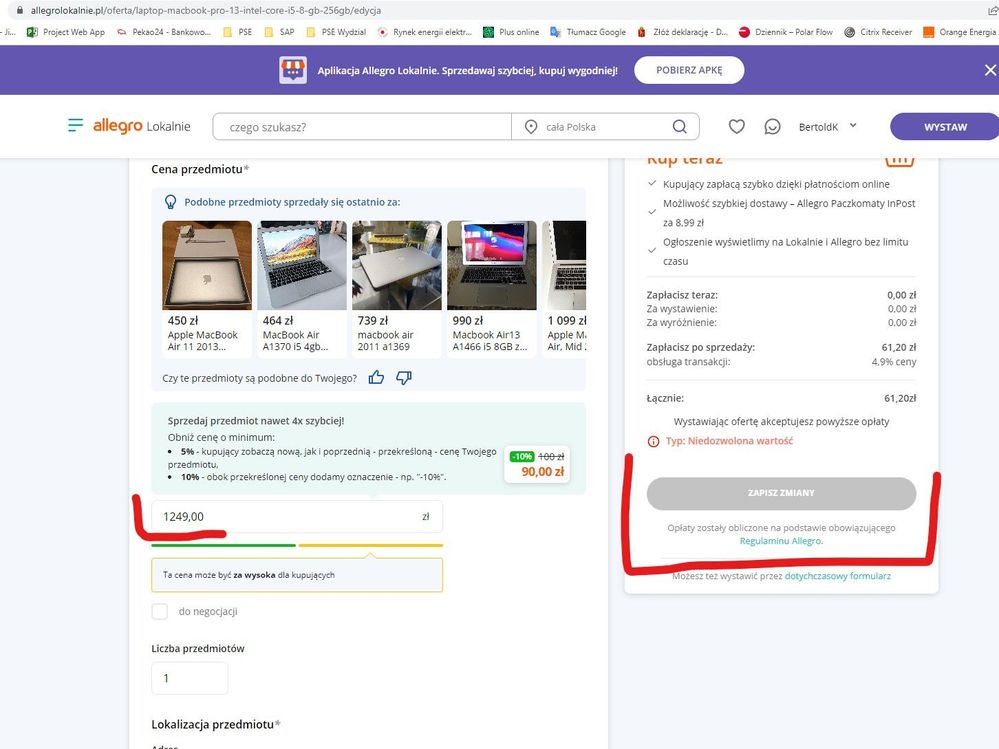This screenshot has height=749, width=999.
Task: Open the 739 zł macbook air 2011 thumbnail
Action: click(397, 265)
